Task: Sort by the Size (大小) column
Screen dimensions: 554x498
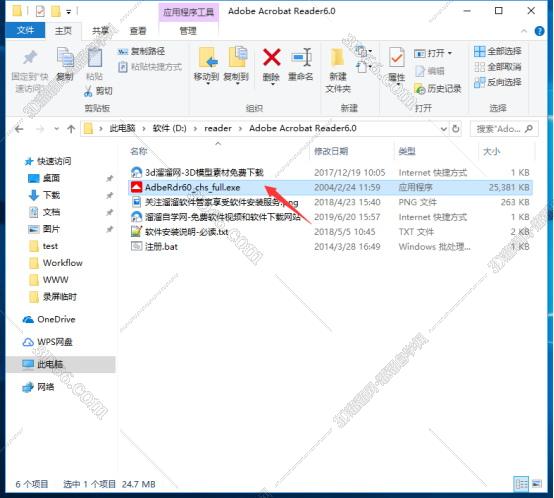Action: tap(491, 152)
